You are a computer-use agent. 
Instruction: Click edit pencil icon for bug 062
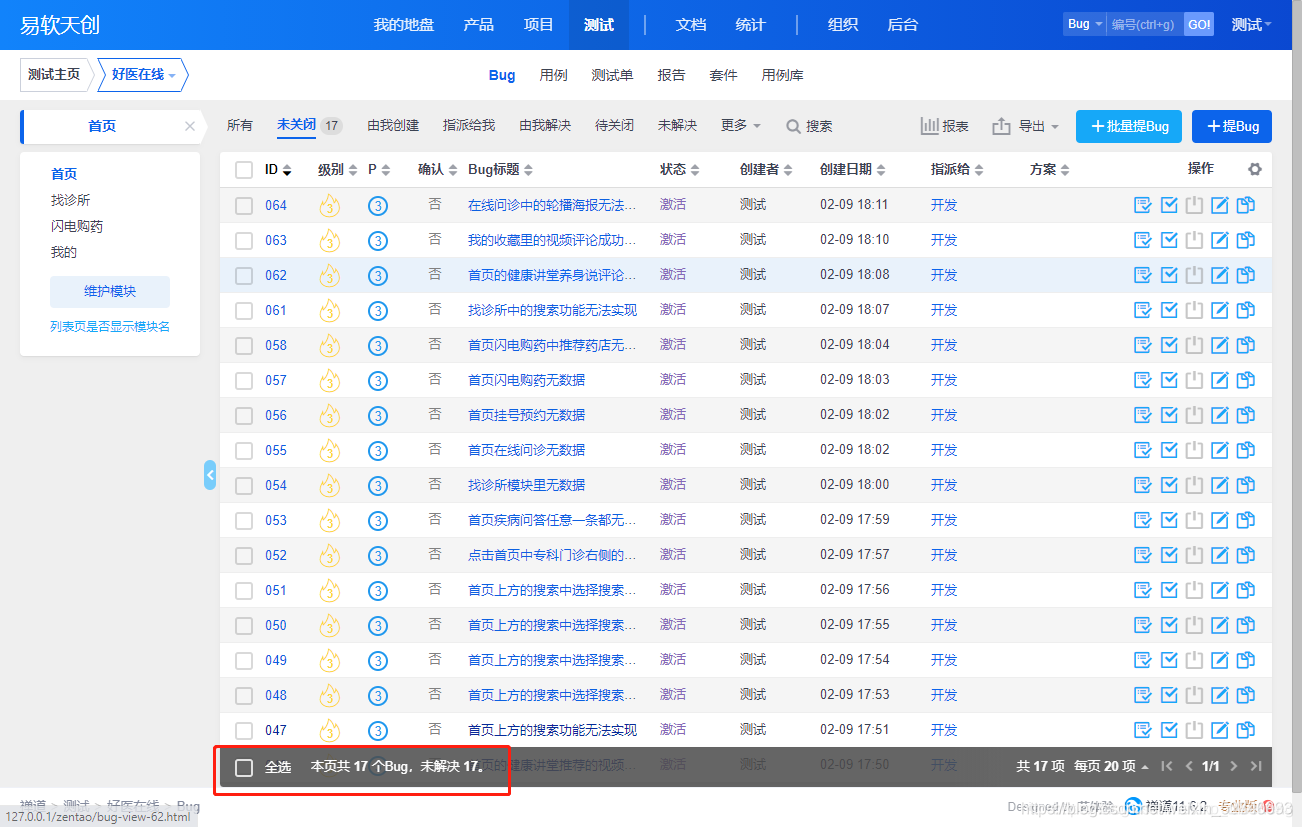coord(1220,275)
